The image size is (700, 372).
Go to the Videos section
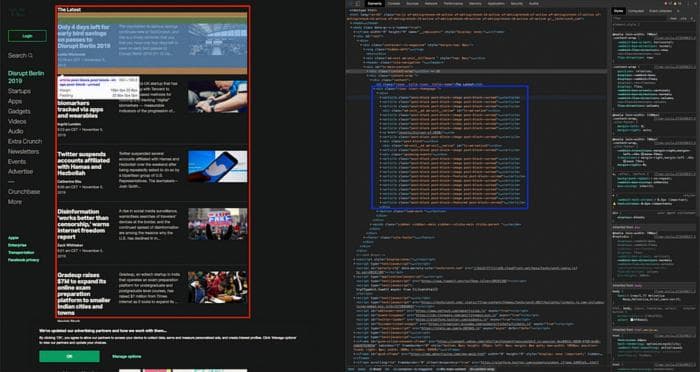(17, 121)
